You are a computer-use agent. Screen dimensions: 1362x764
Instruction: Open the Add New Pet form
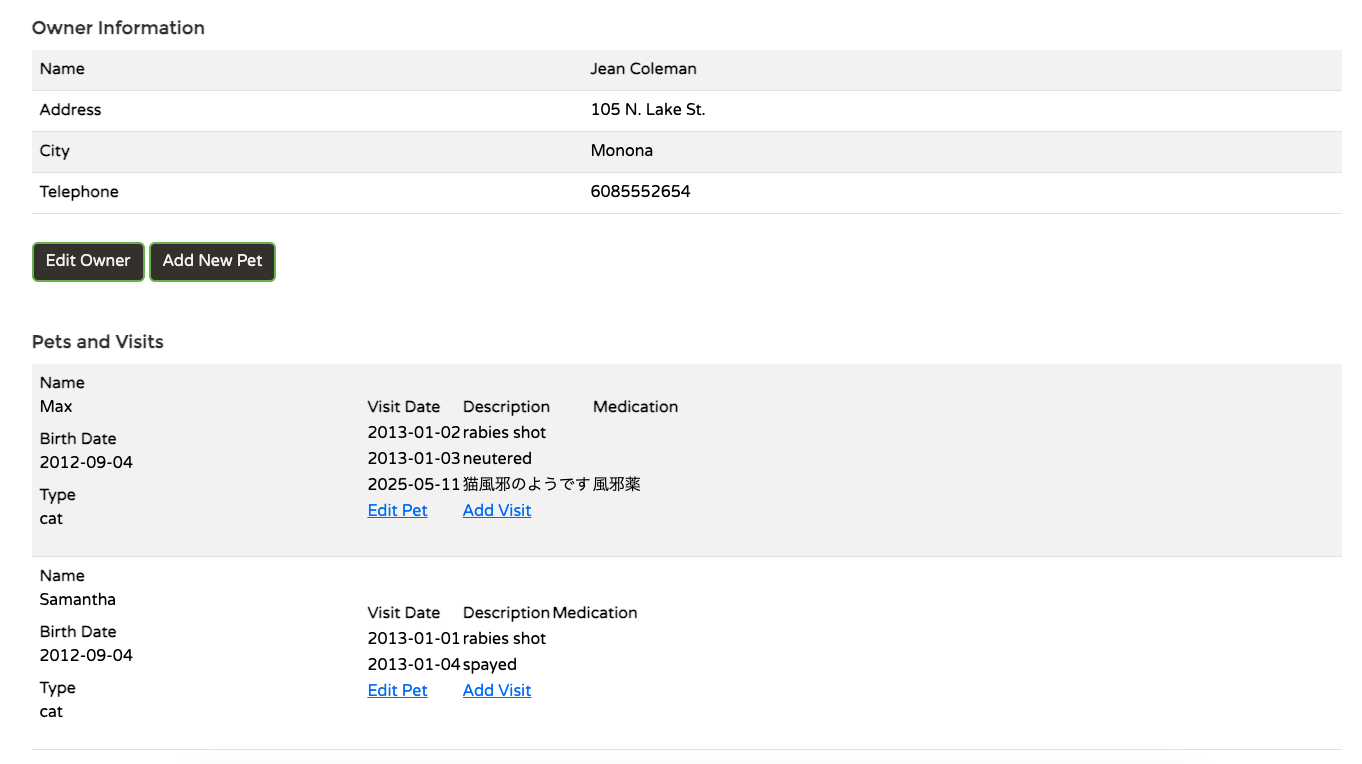pyautogui.click(x=212, y=261)
